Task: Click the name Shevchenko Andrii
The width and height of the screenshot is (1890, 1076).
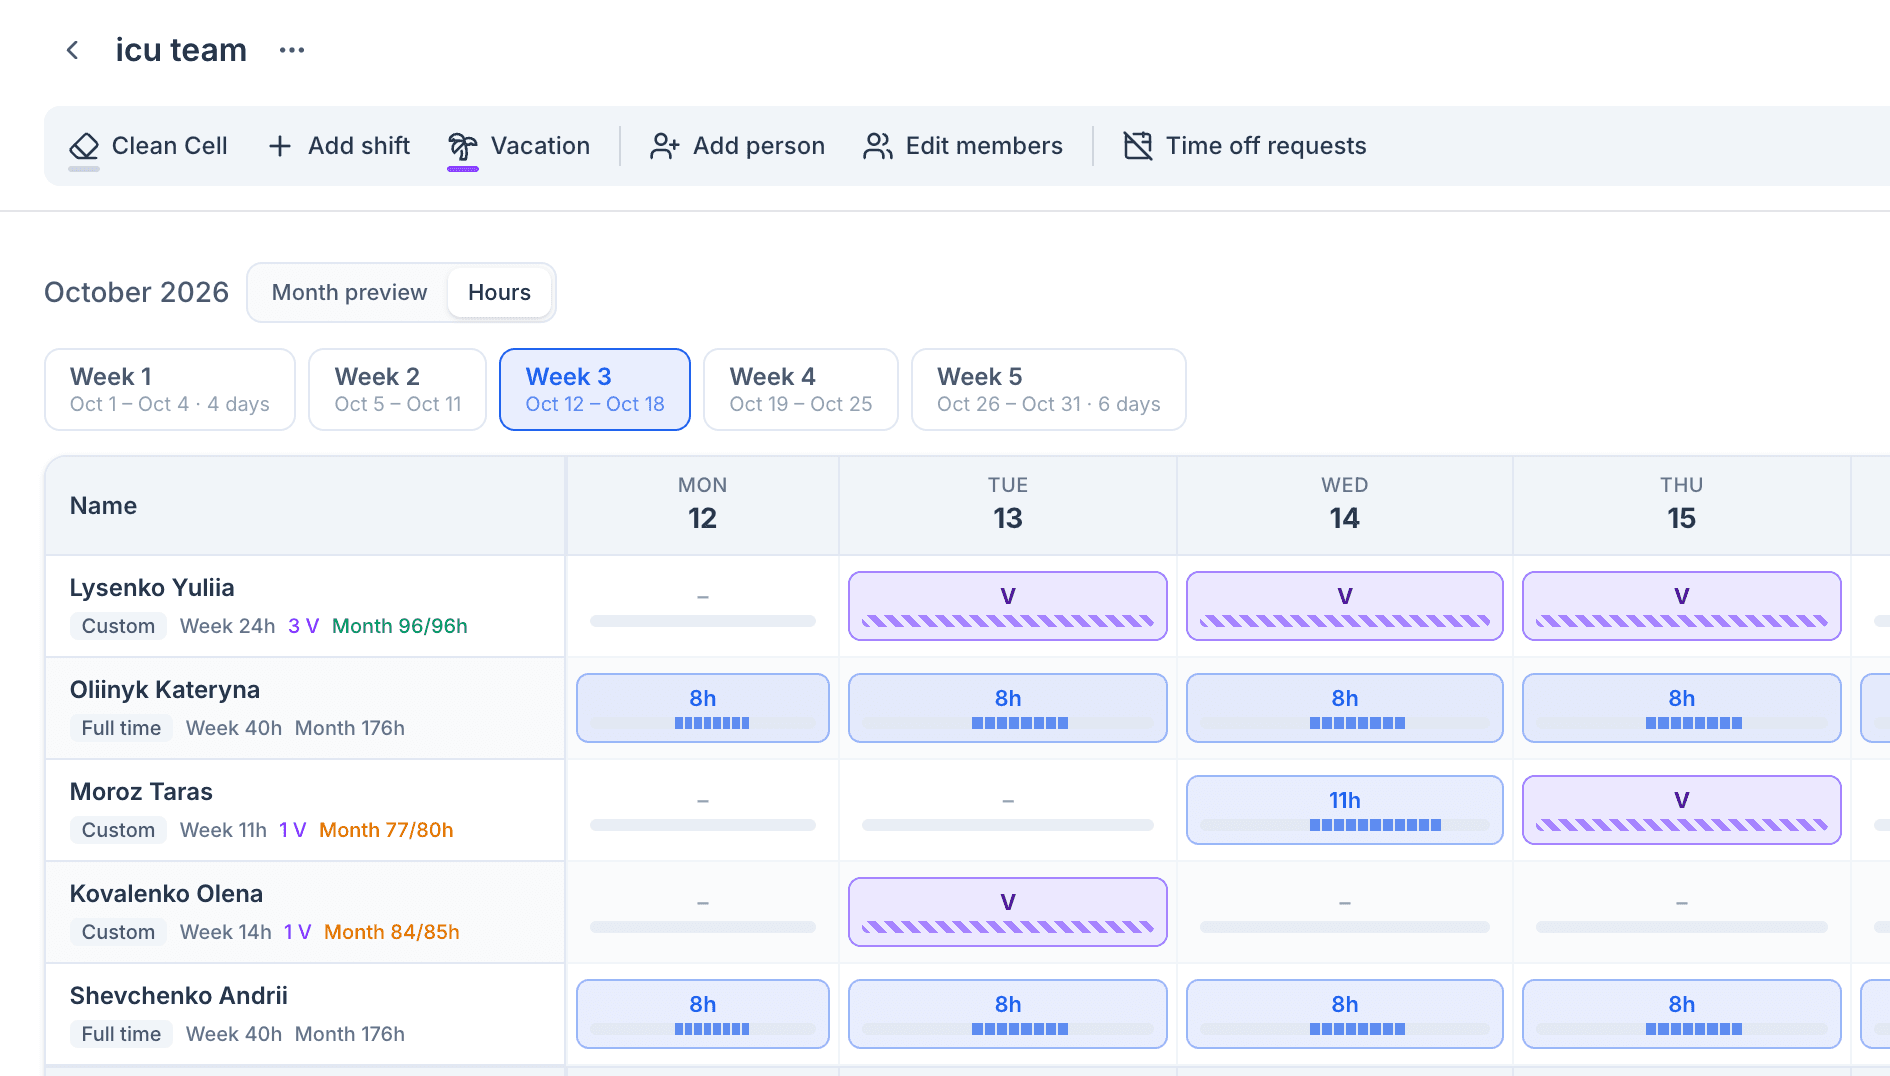Action: pyautogui.click(x=179, y=996)
